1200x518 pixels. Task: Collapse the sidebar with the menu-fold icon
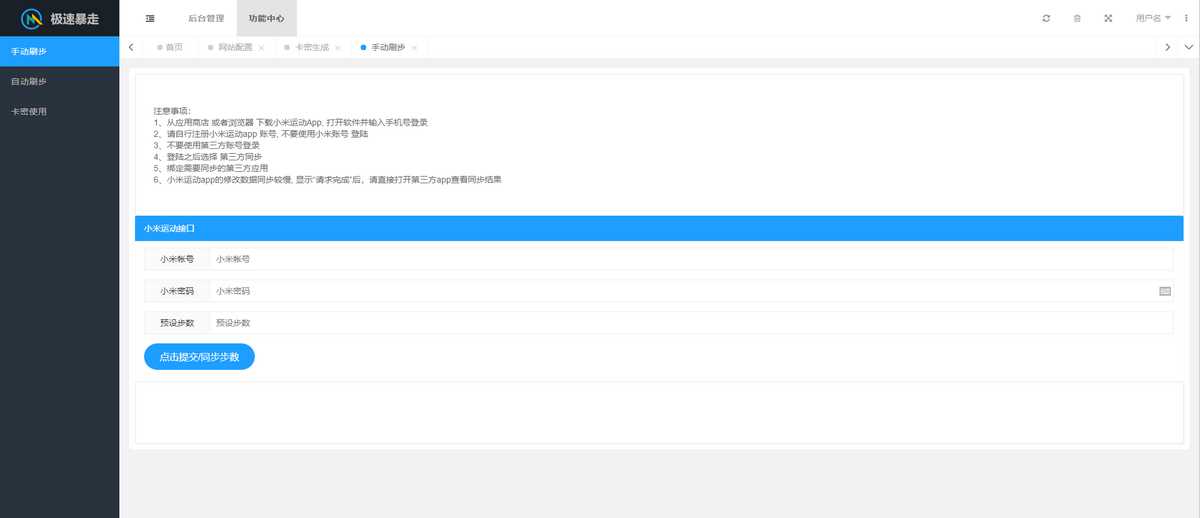[x=150, y=18]
